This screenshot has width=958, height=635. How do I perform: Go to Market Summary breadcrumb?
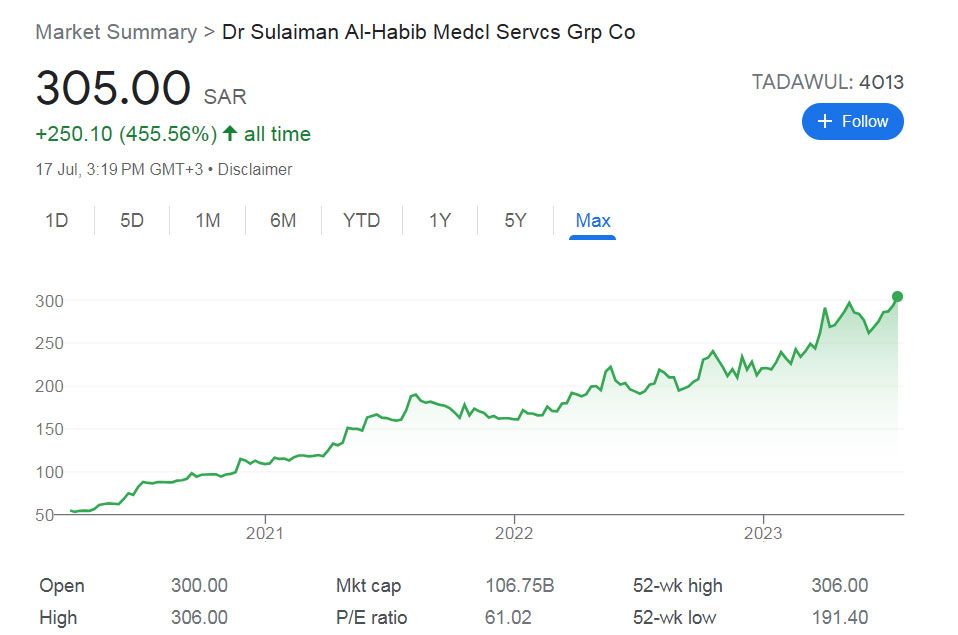coord(116,32)
